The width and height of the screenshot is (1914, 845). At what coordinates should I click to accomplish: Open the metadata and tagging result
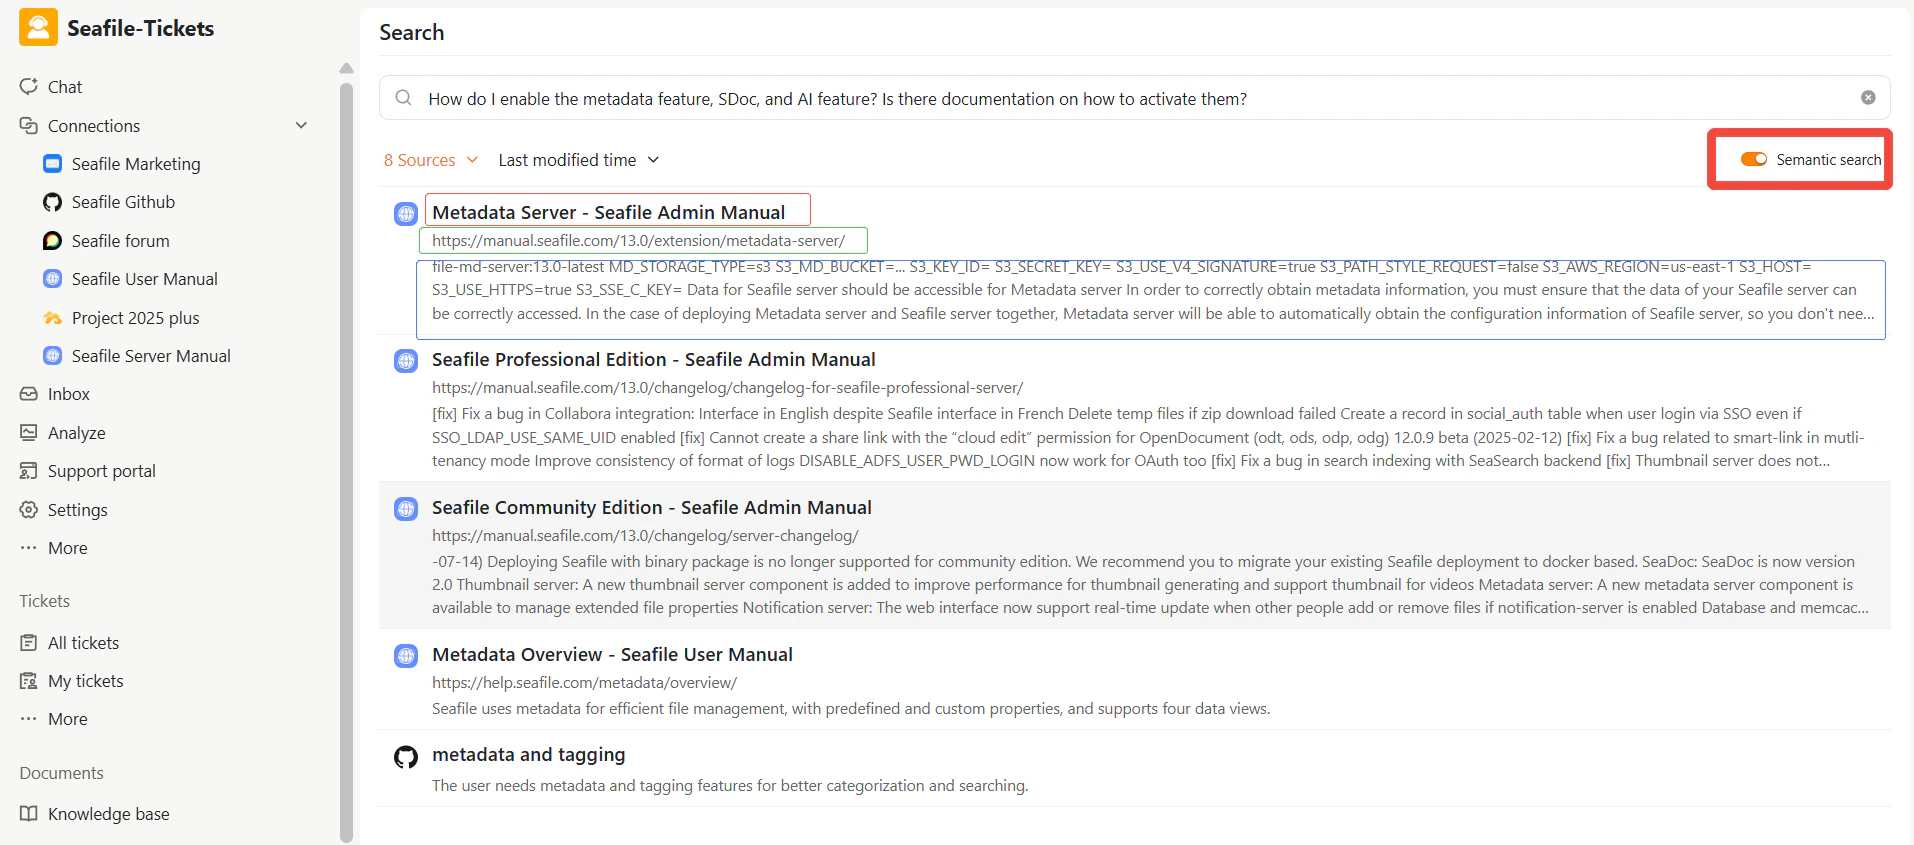tap(528, 755)
